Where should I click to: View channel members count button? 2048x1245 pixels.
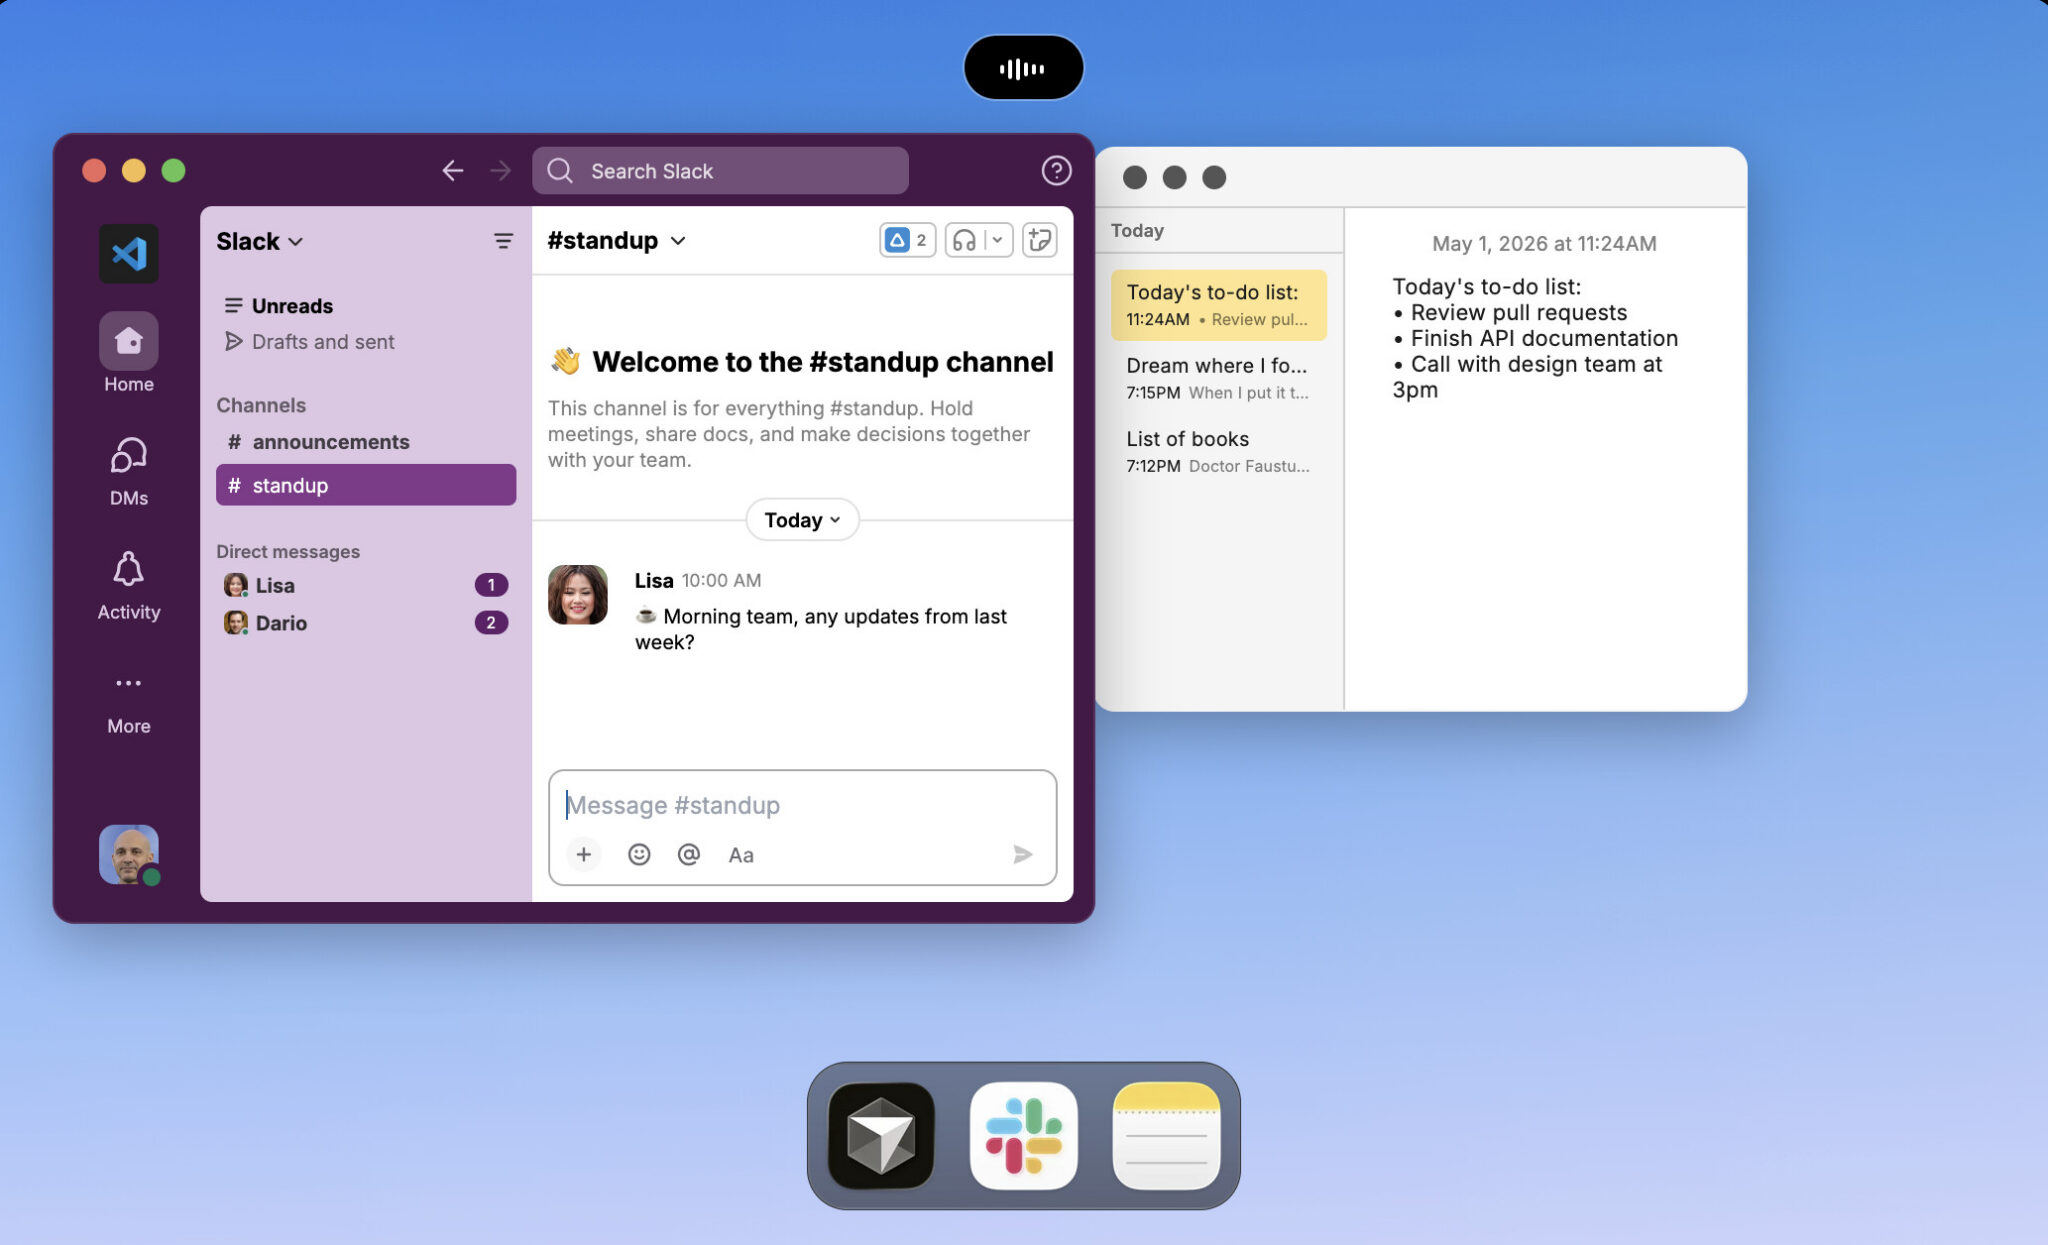907,240
